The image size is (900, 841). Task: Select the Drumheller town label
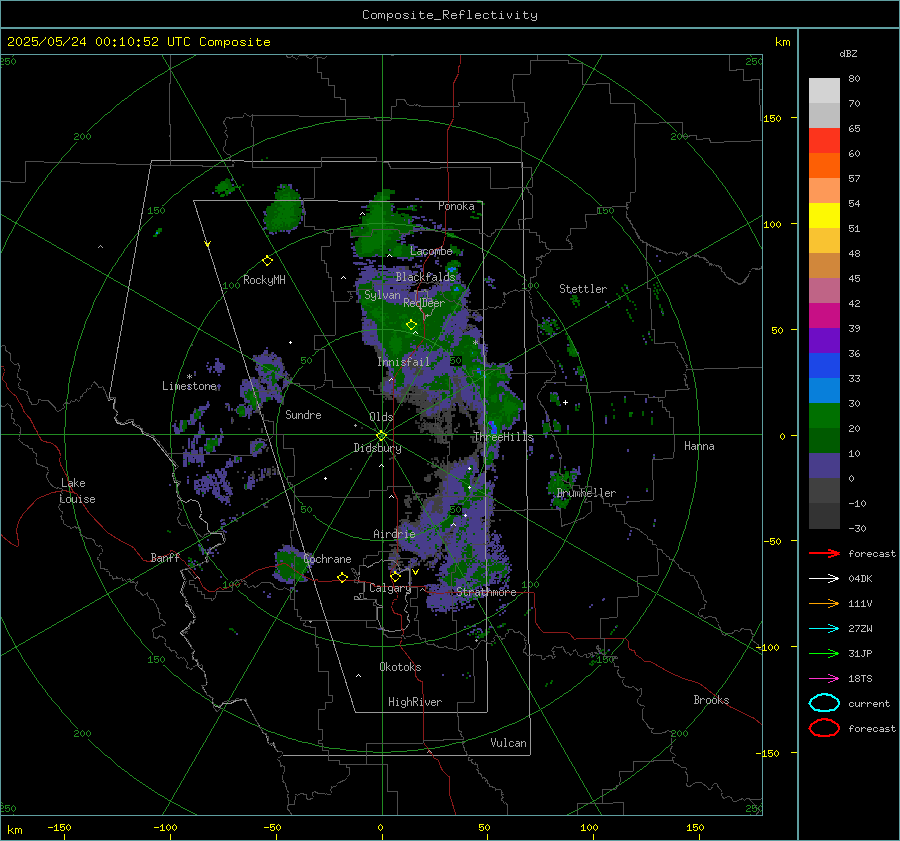(x=586, y=493)
